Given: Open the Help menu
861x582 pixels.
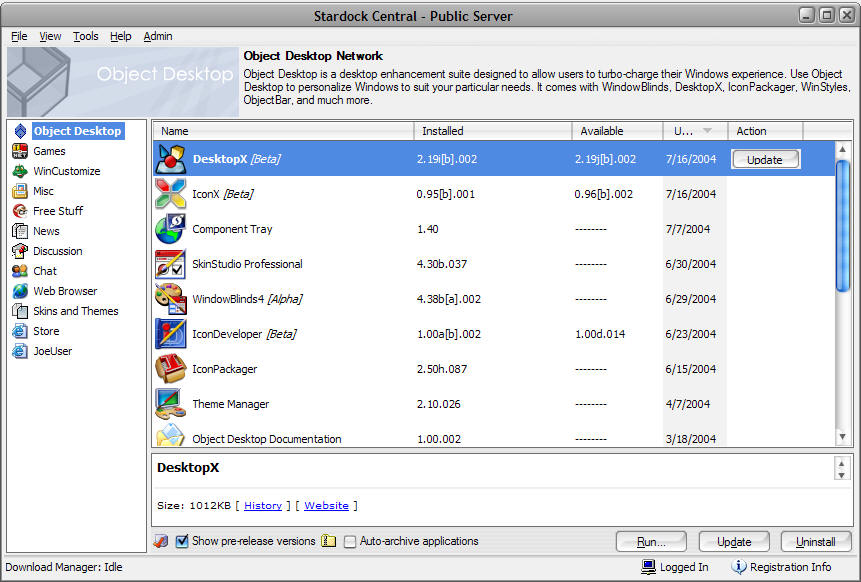Looking at the screenshot, I should [120, 36].
